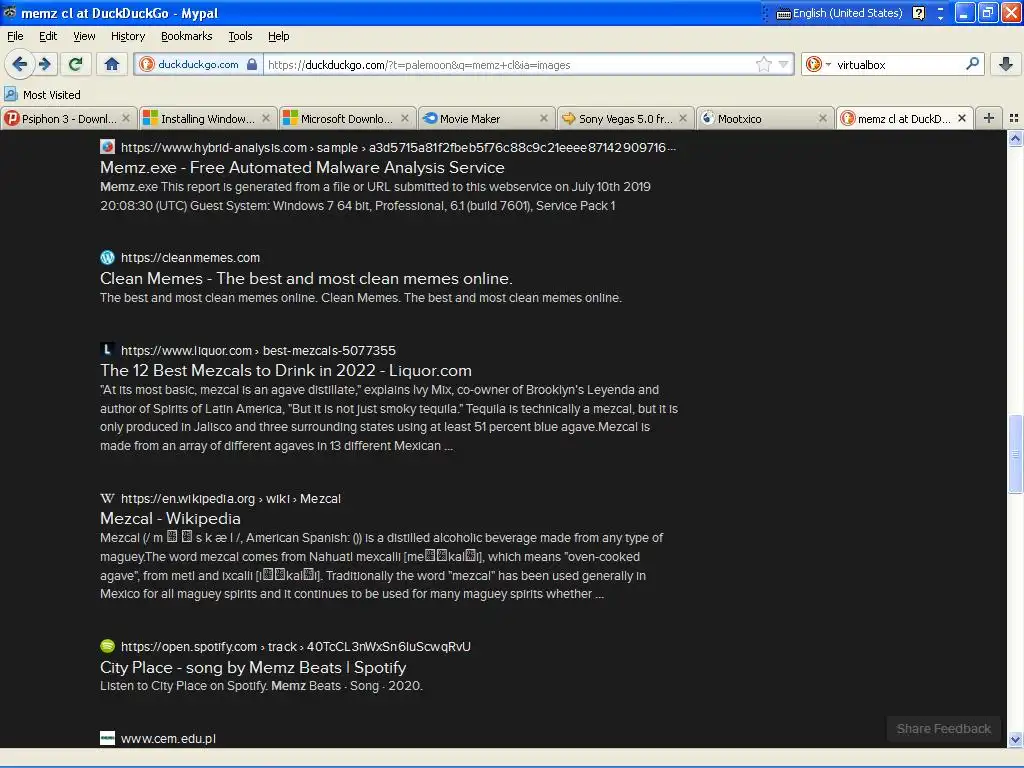Bookmark this page with the star icon

pyautogui.click(x=763, y=65)
